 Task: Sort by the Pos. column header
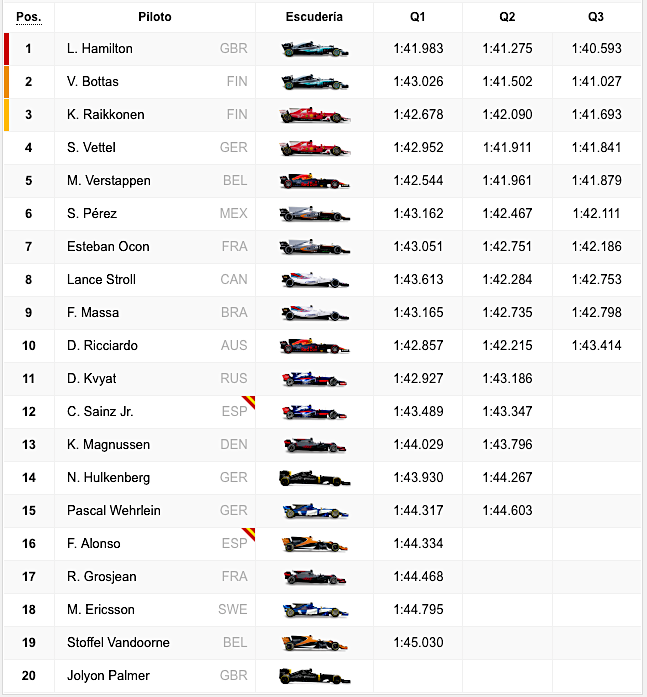pos(28,17)
